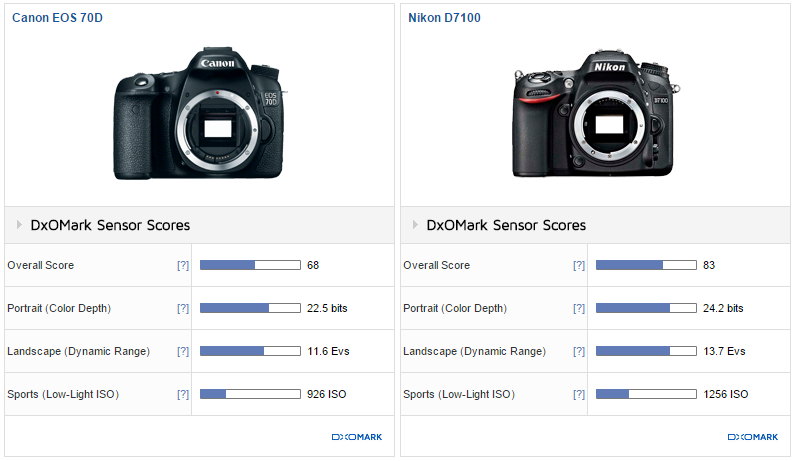Click Canon's Sports (Low-Light ISO) label
795x461 pixels.
pos(63,394)
